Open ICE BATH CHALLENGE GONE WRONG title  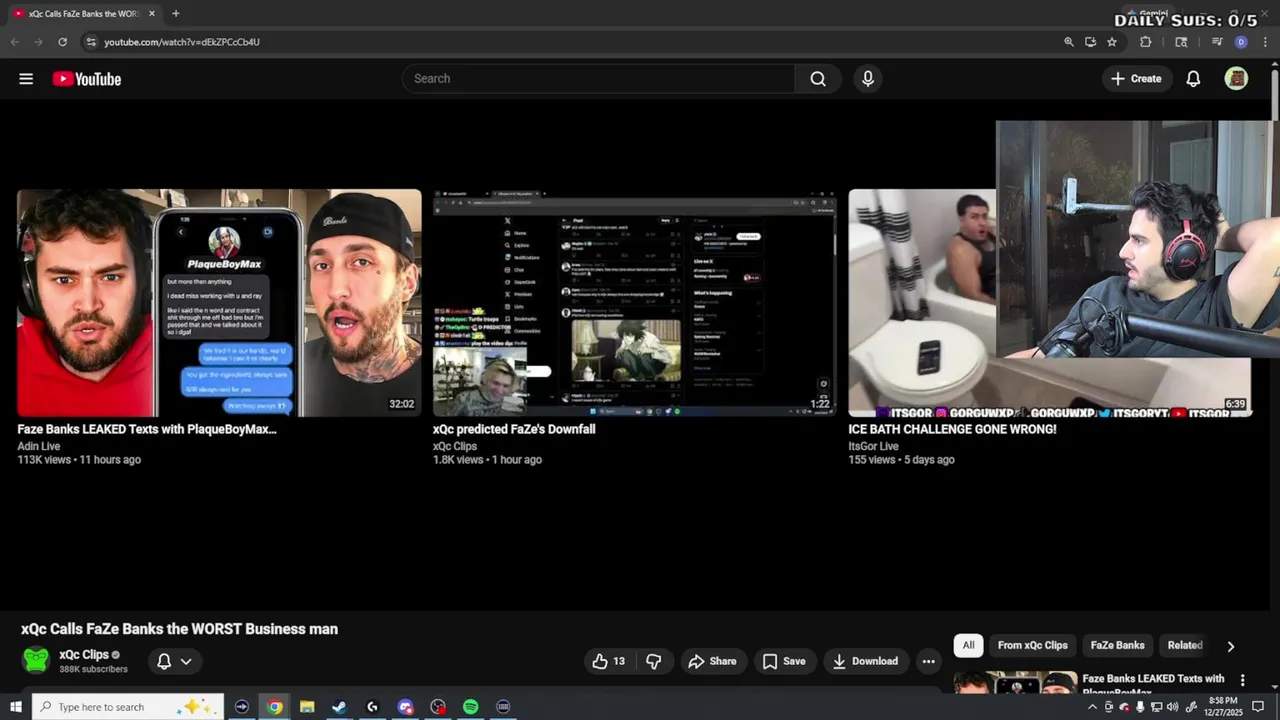coord(952,429)
